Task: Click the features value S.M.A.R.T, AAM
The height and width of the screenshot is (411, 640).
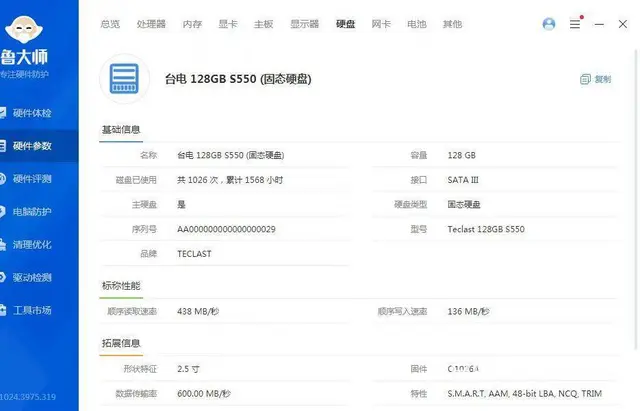Action: pos(478,394)
